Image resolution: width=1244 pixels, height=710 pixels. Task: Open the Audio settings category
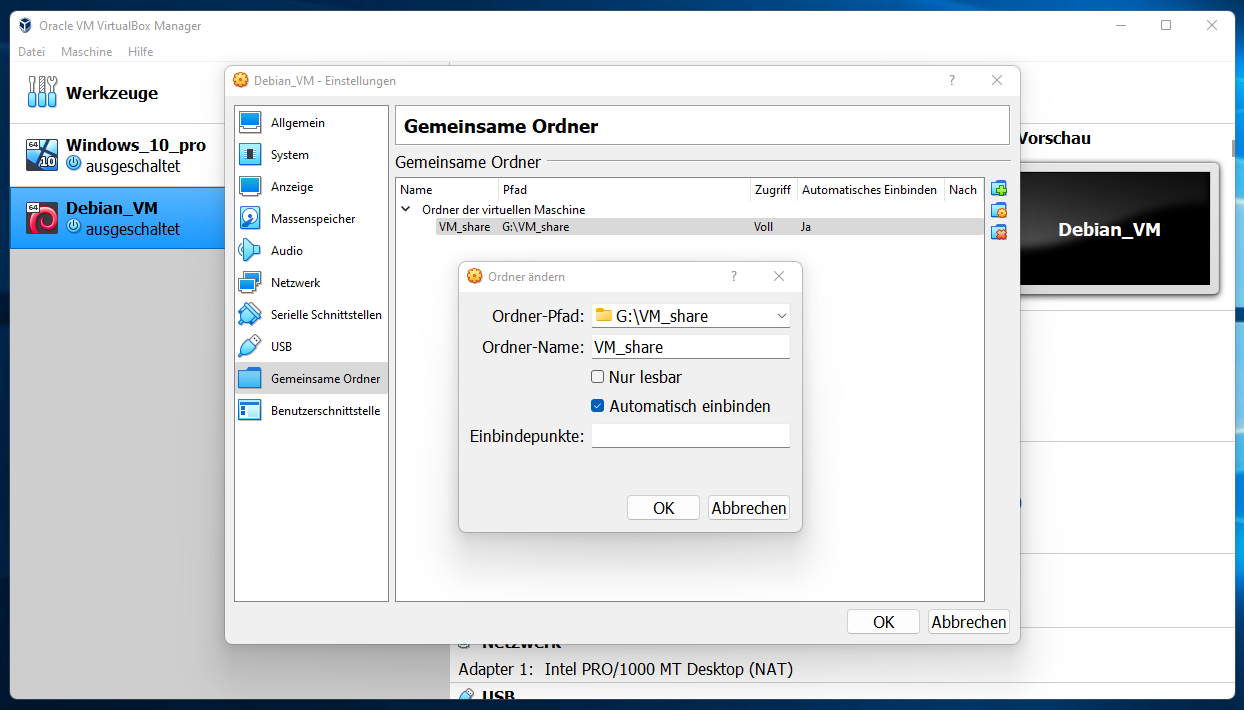[311, 251]
